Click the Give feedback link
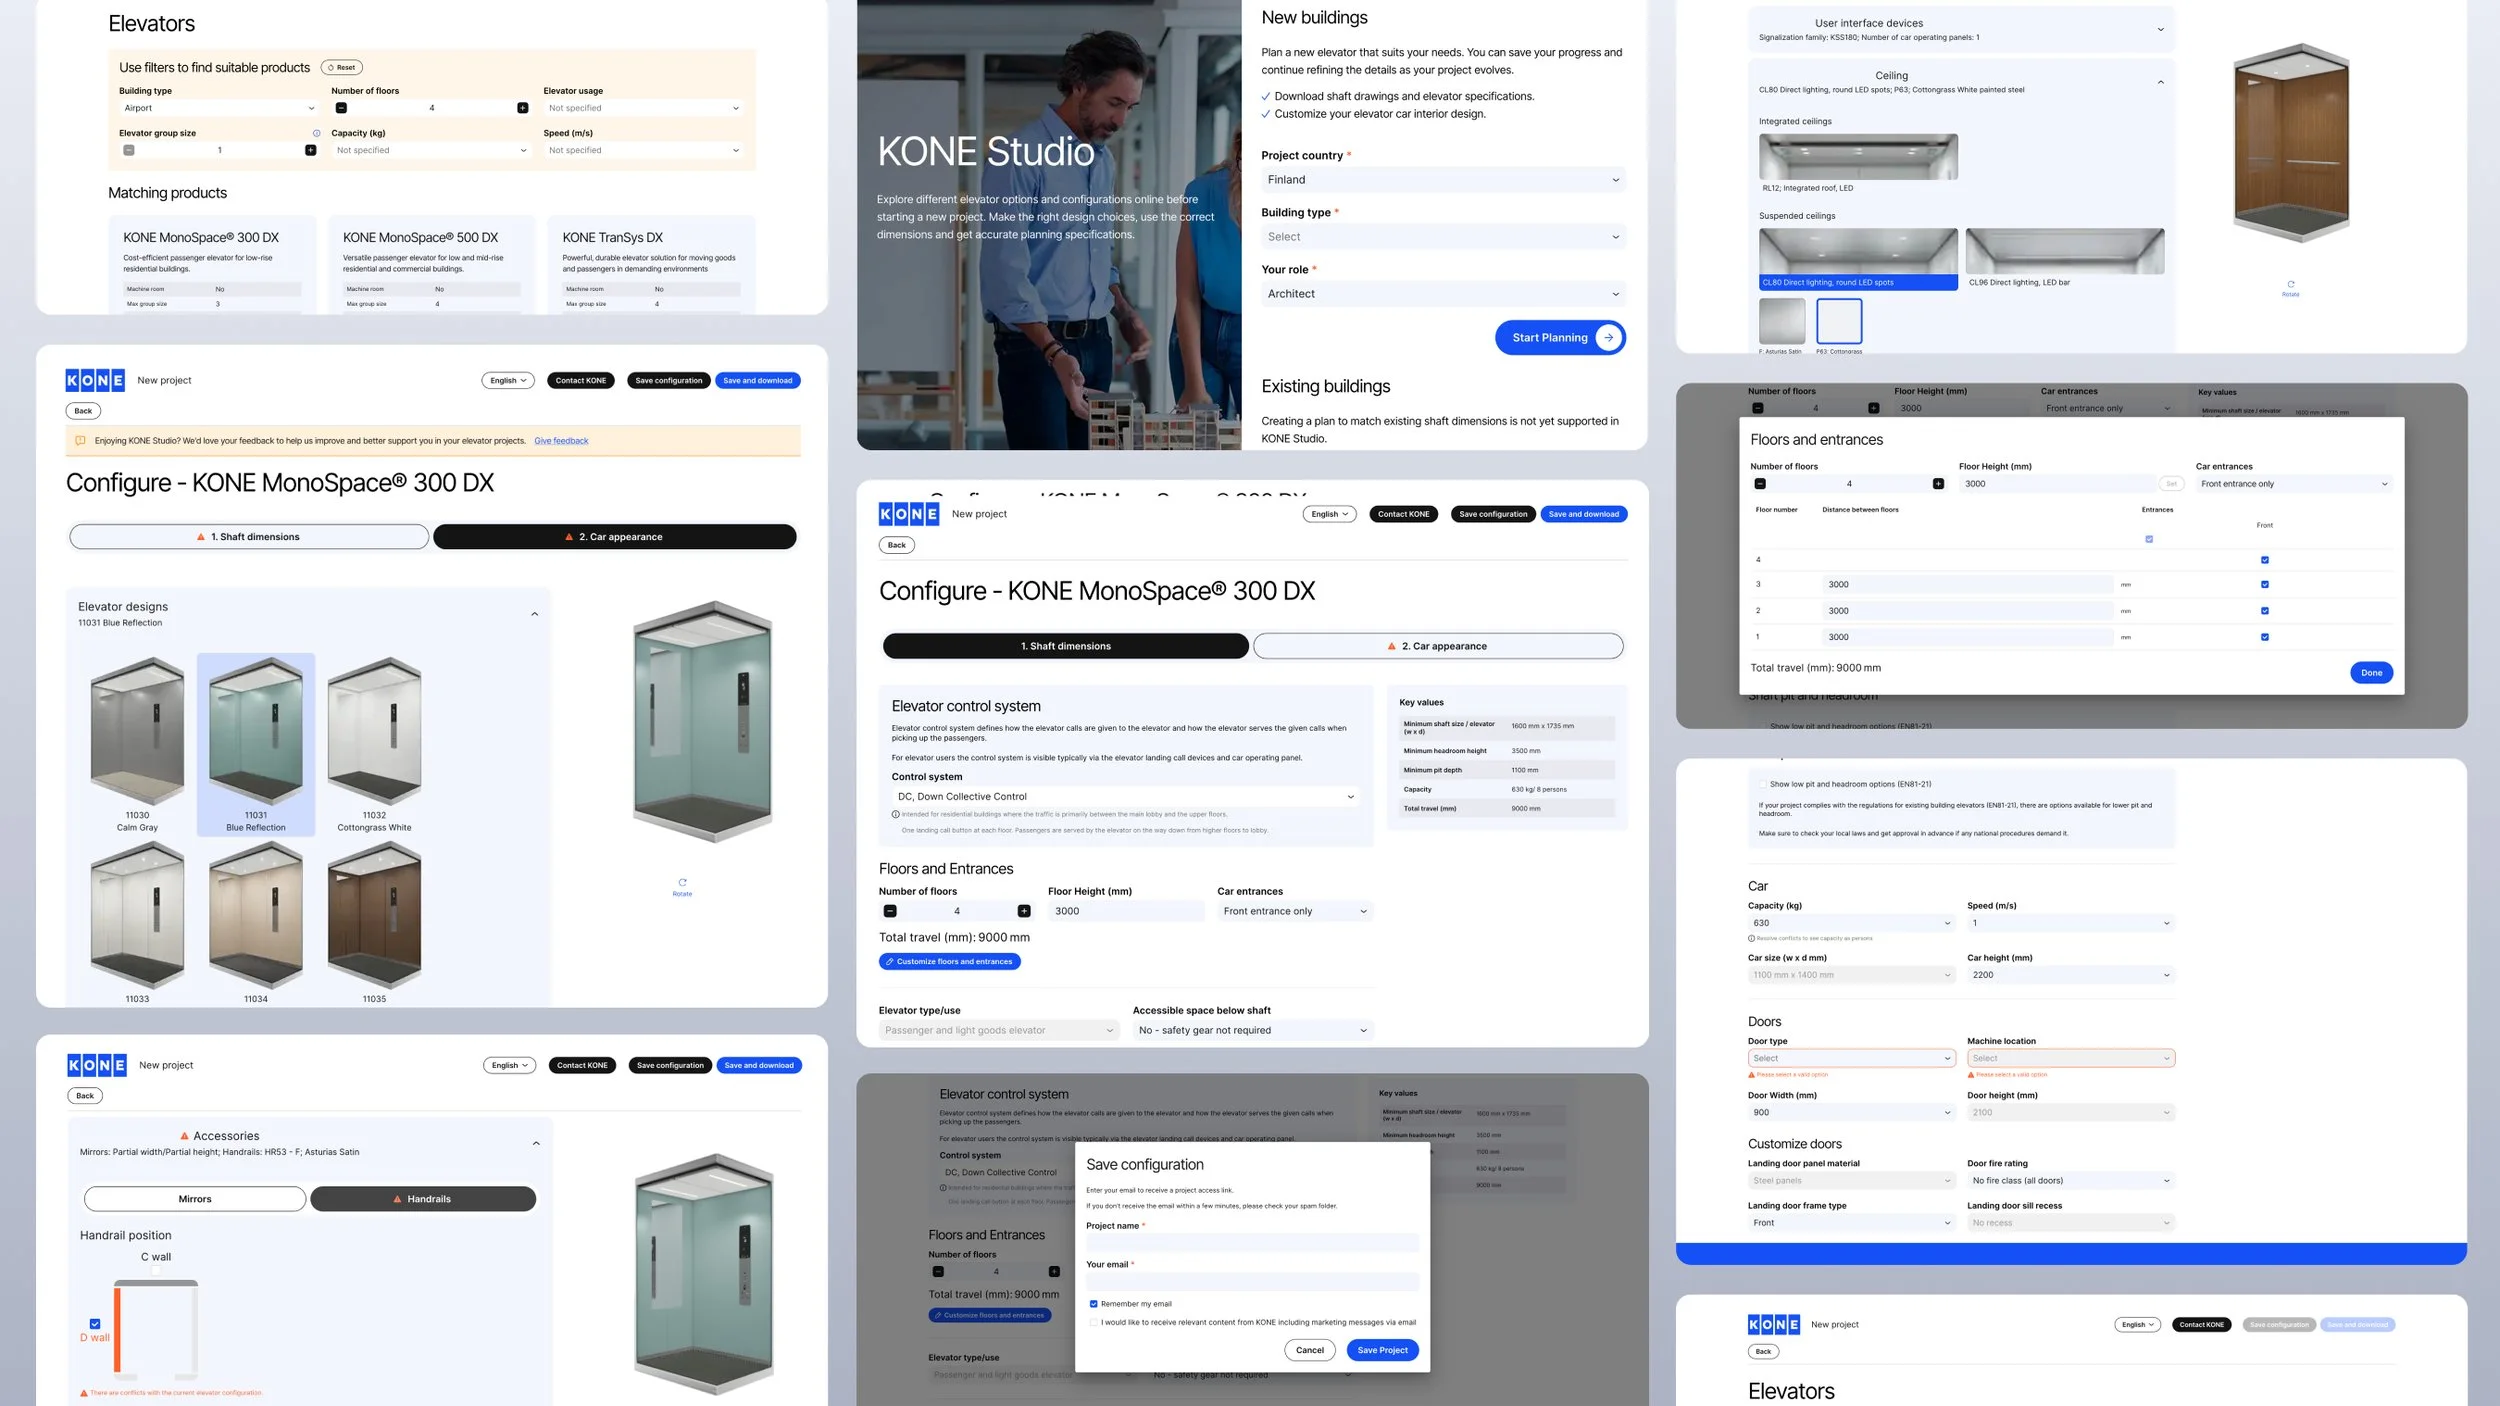This screenshot has height=1406, width=2500. tap(560, 441)
